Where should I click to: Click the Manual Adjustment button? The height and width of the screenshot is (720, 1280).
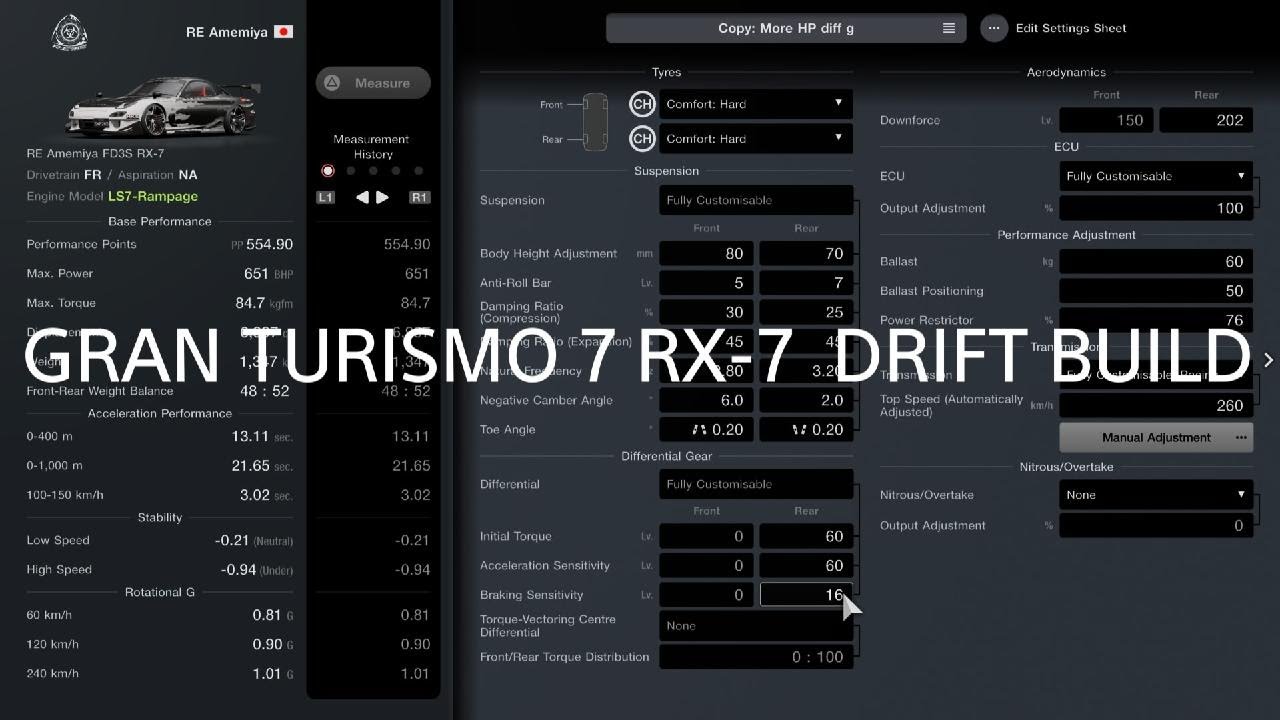pos(1156,437)
